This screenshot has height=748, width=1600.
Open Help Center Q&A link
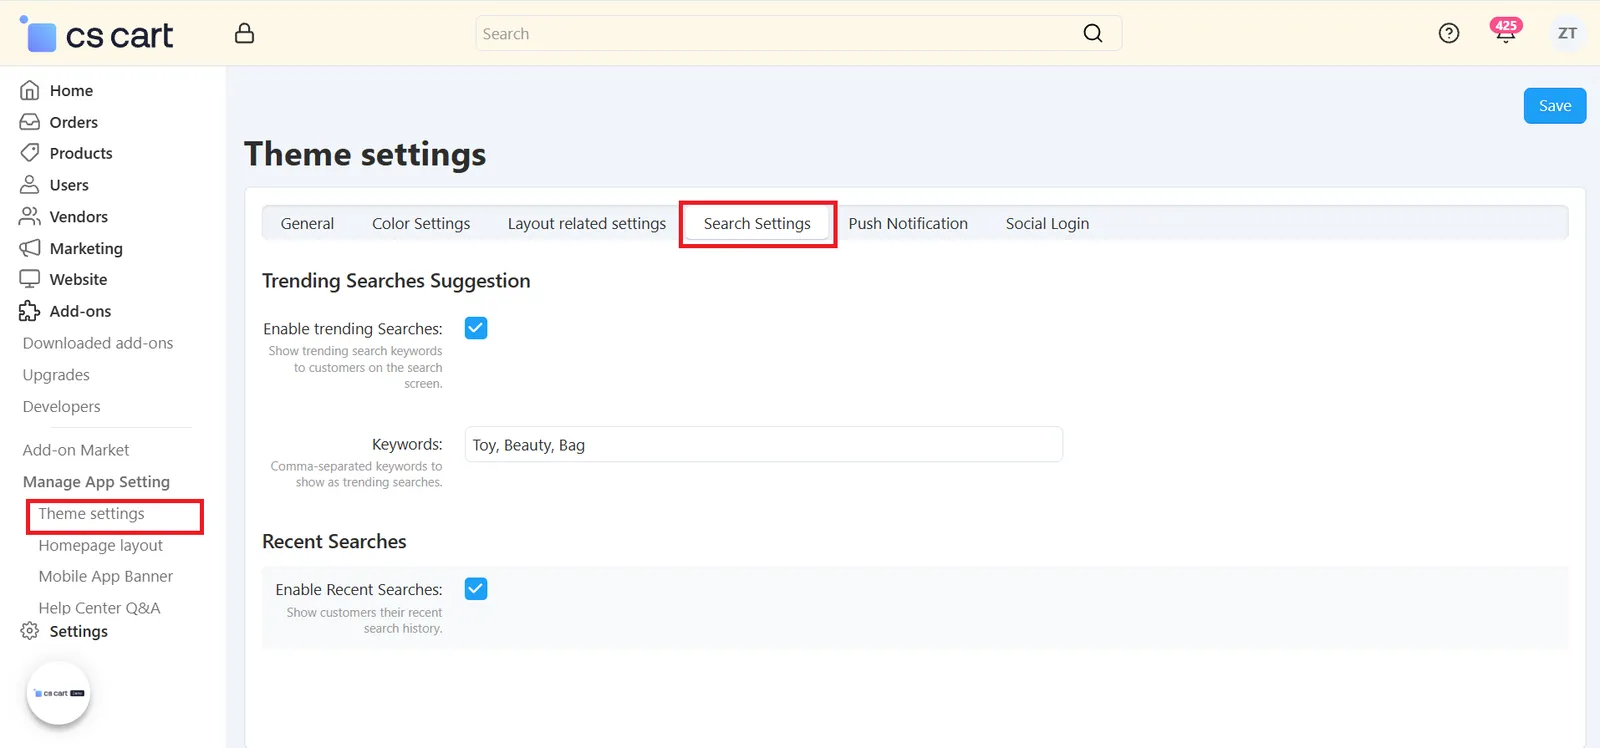100,608
